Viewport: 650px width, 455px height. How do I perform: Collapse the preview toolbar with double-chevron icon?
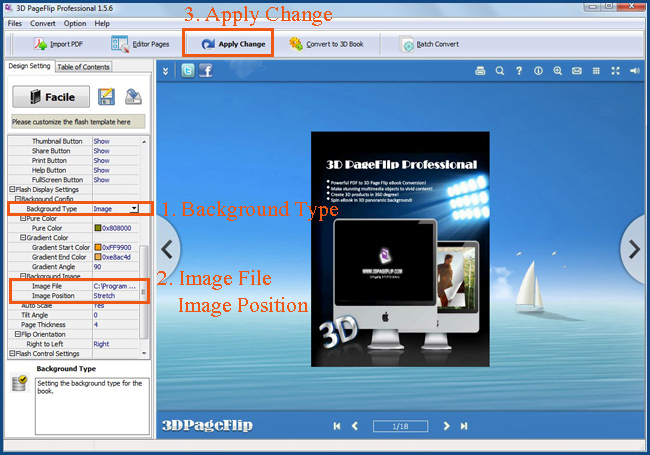(x=165, y=71)
